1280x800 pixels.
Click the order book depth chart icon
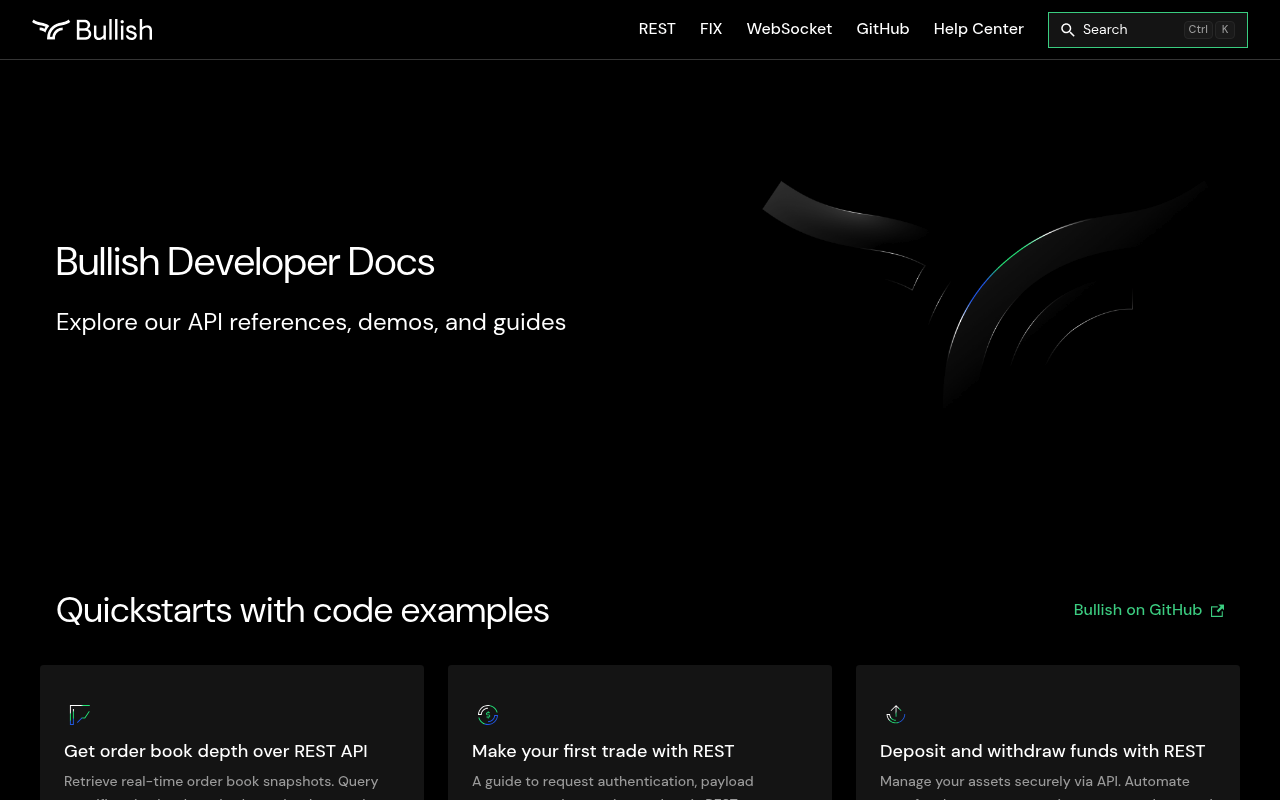80,715
